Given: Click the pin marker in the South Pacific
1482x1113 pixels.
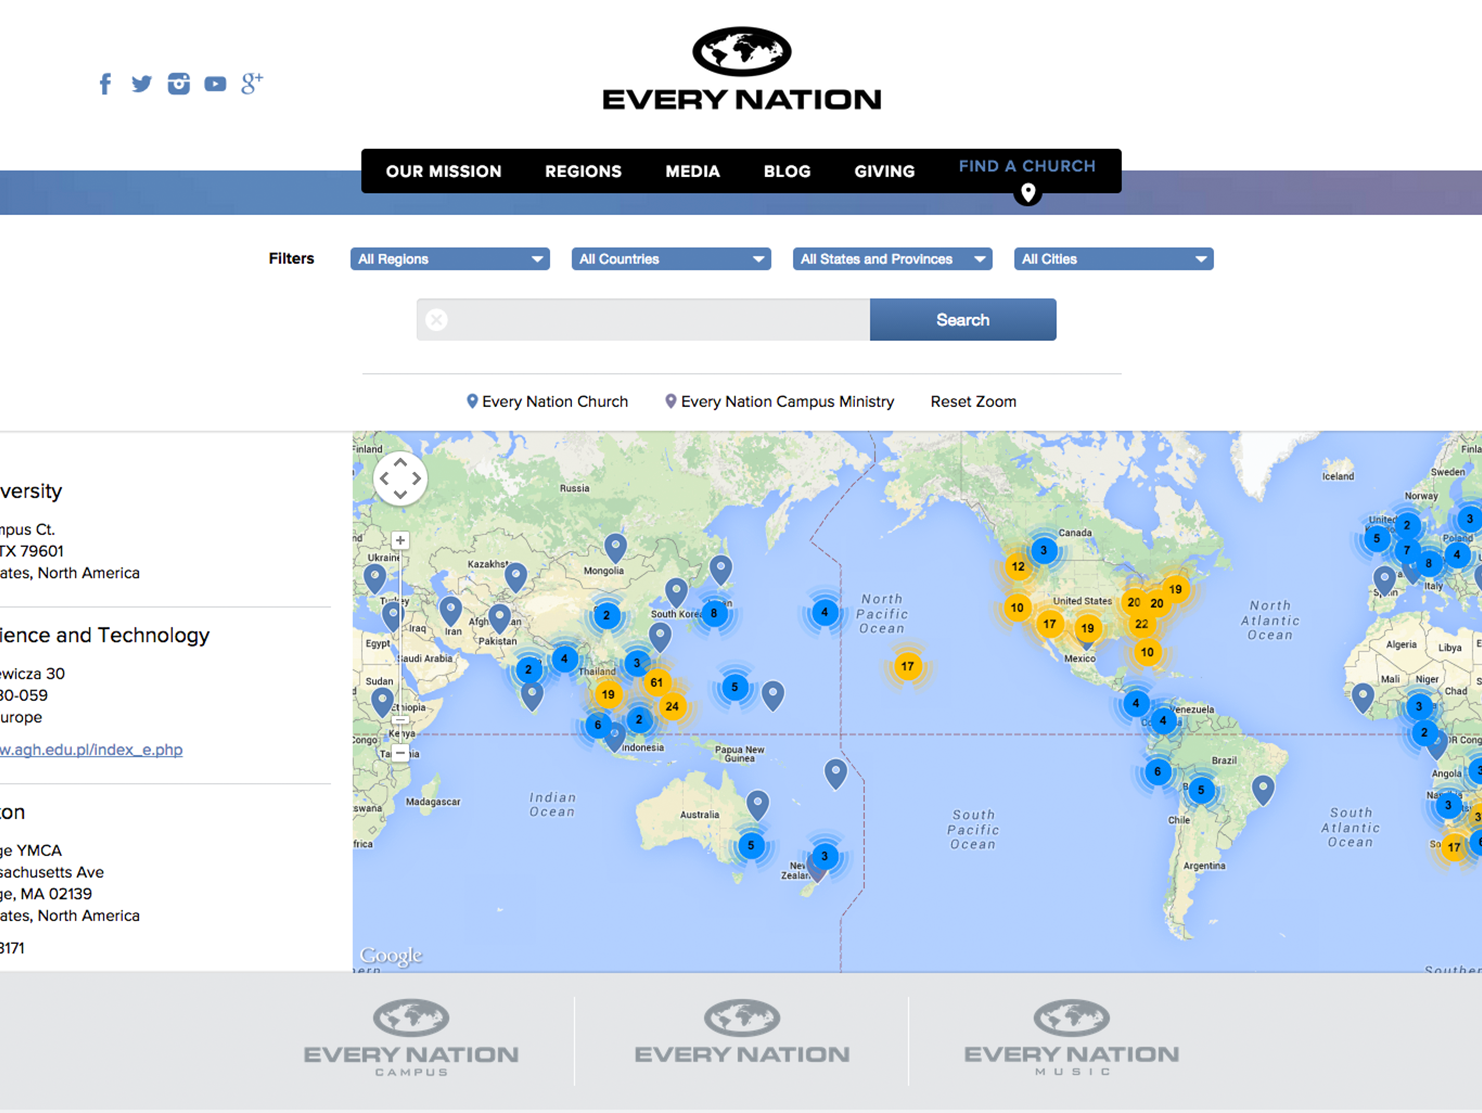Looking at the screenshot, I should pos(835,773).
